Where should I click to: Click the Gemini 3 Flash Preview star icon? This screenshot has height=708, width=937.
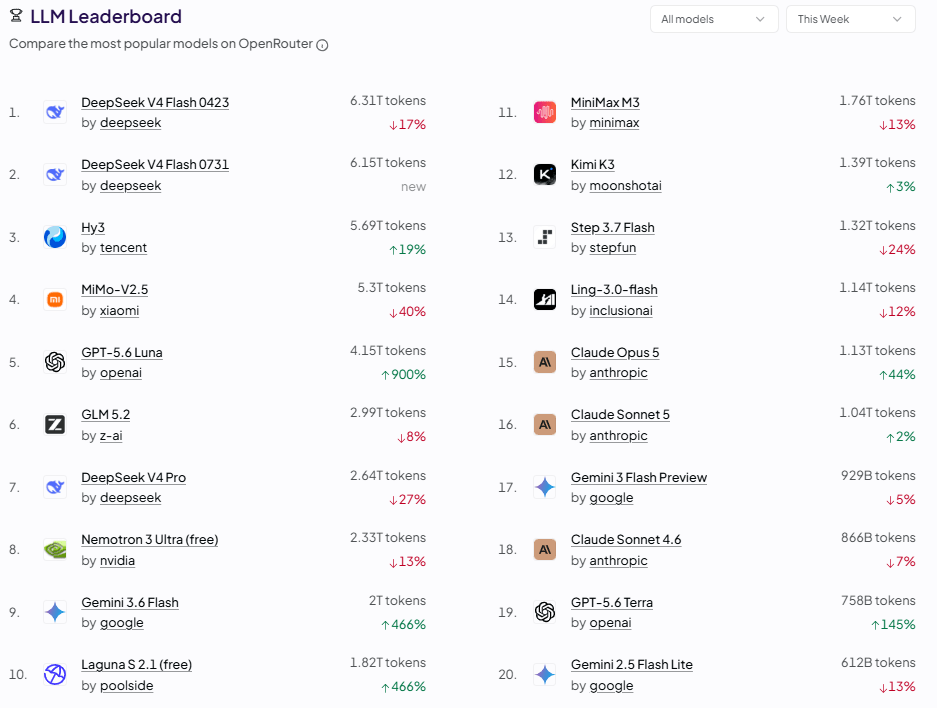pos(544,487)
